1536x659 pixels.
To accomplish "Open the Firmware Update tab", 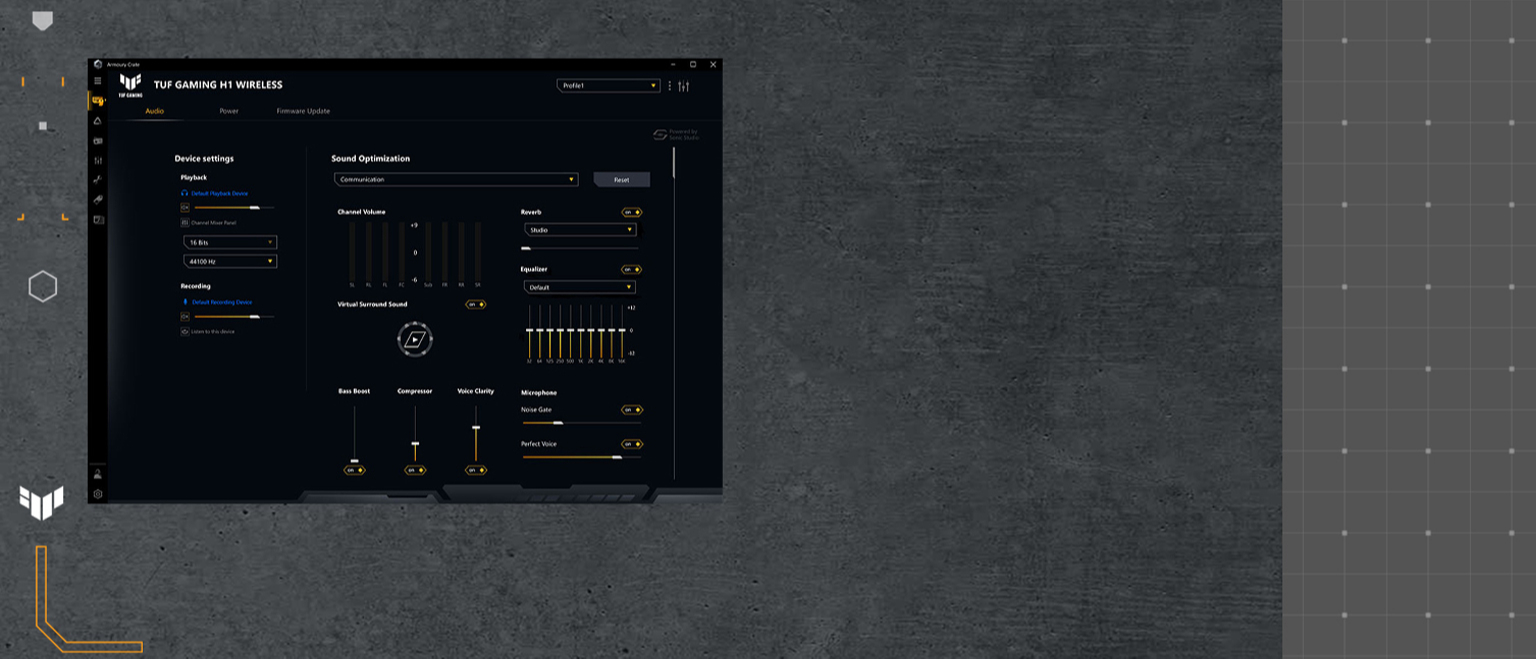I will pos(303,111).
